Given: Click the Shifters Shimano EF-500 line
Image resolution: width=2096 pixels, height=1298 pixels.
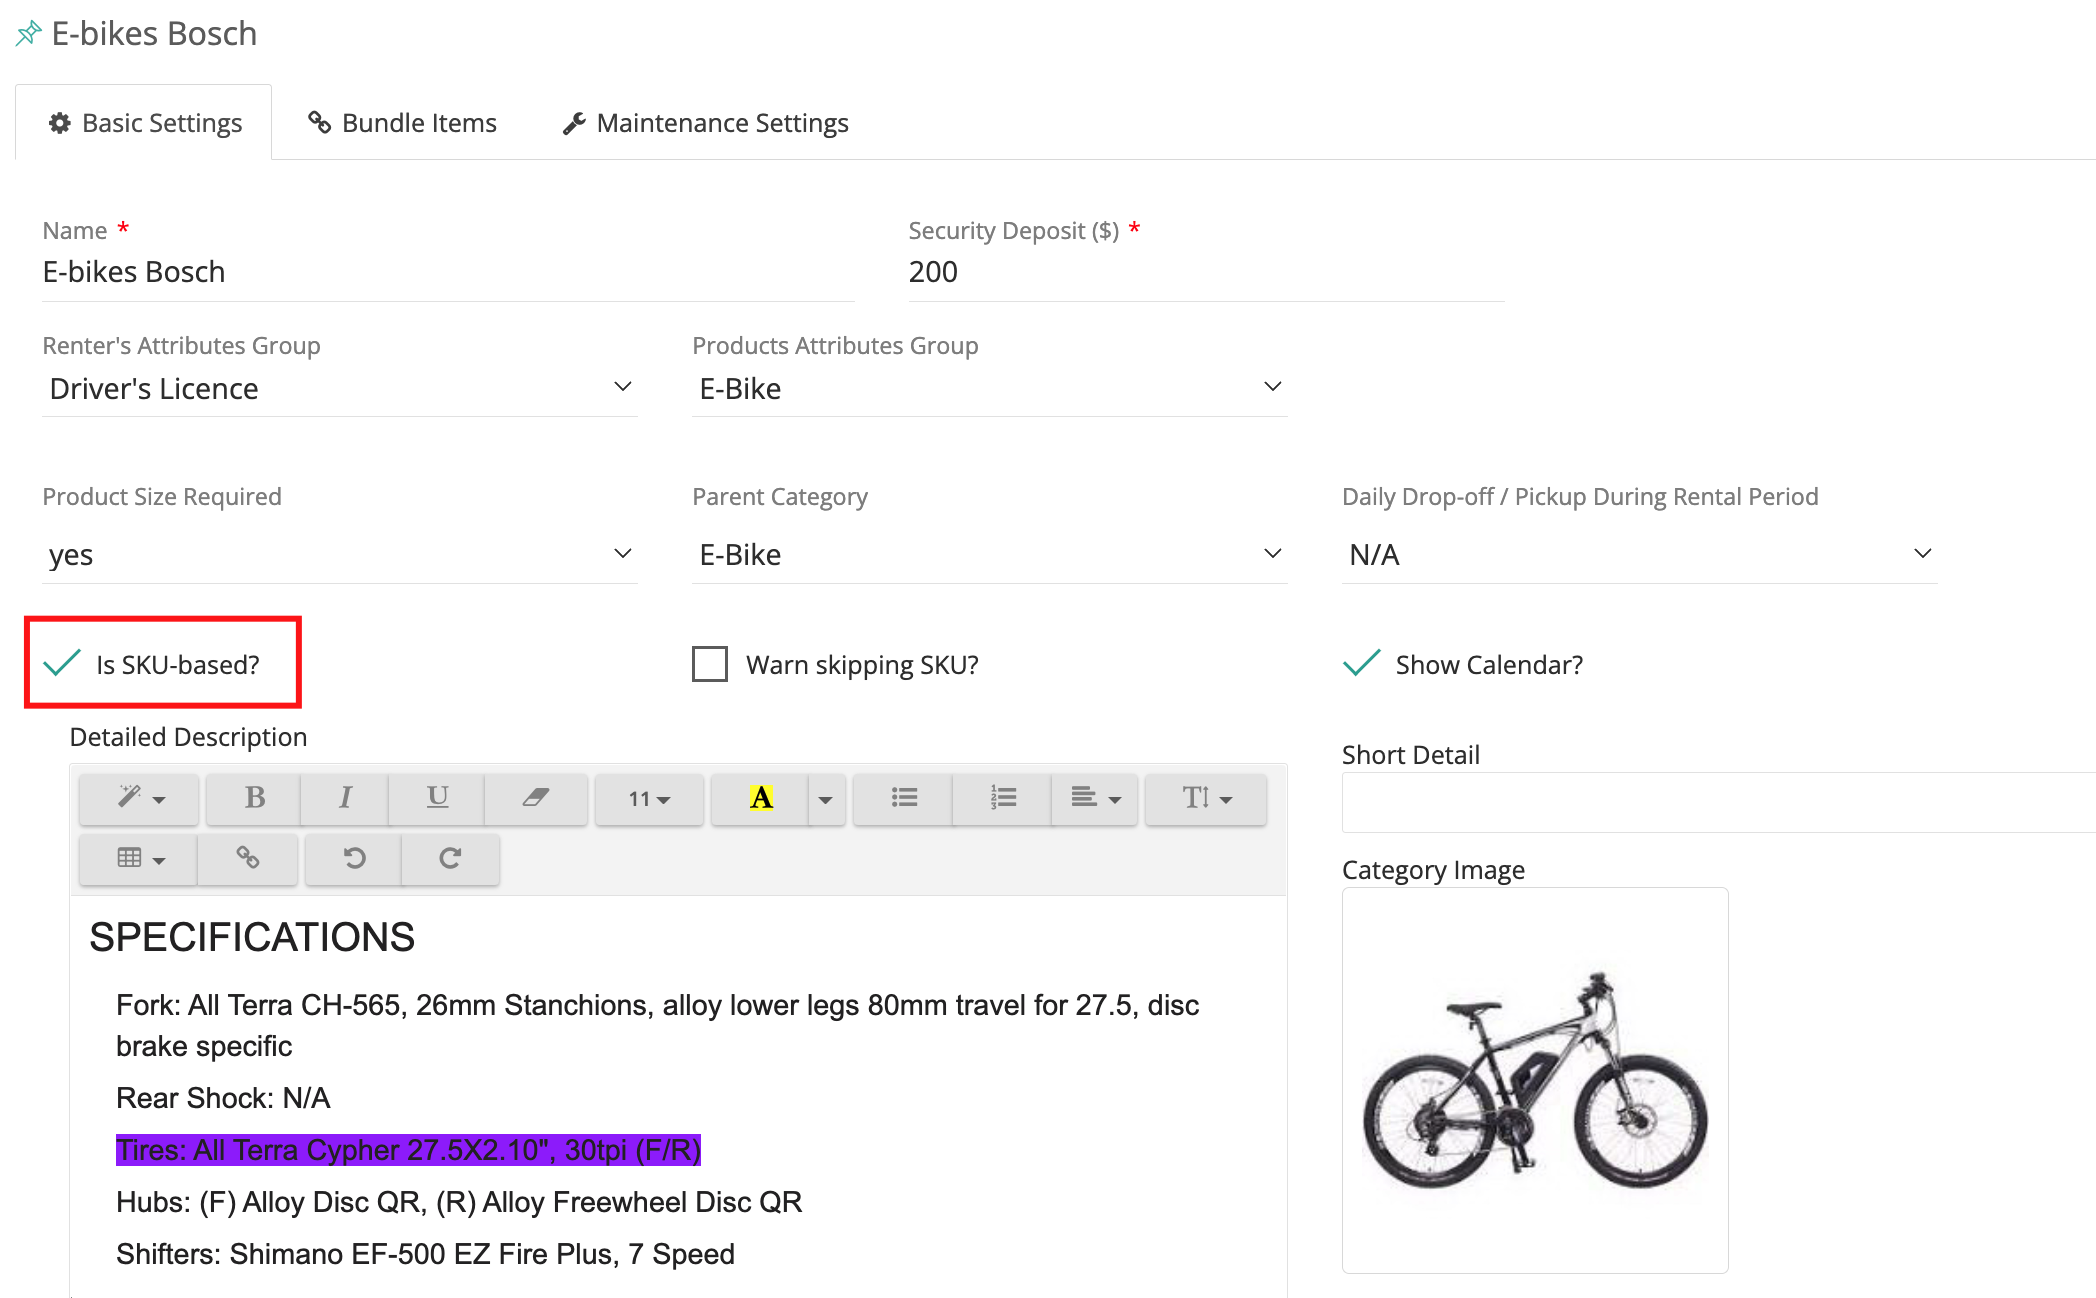Looking at the screenshot, I should point(425,1254).
